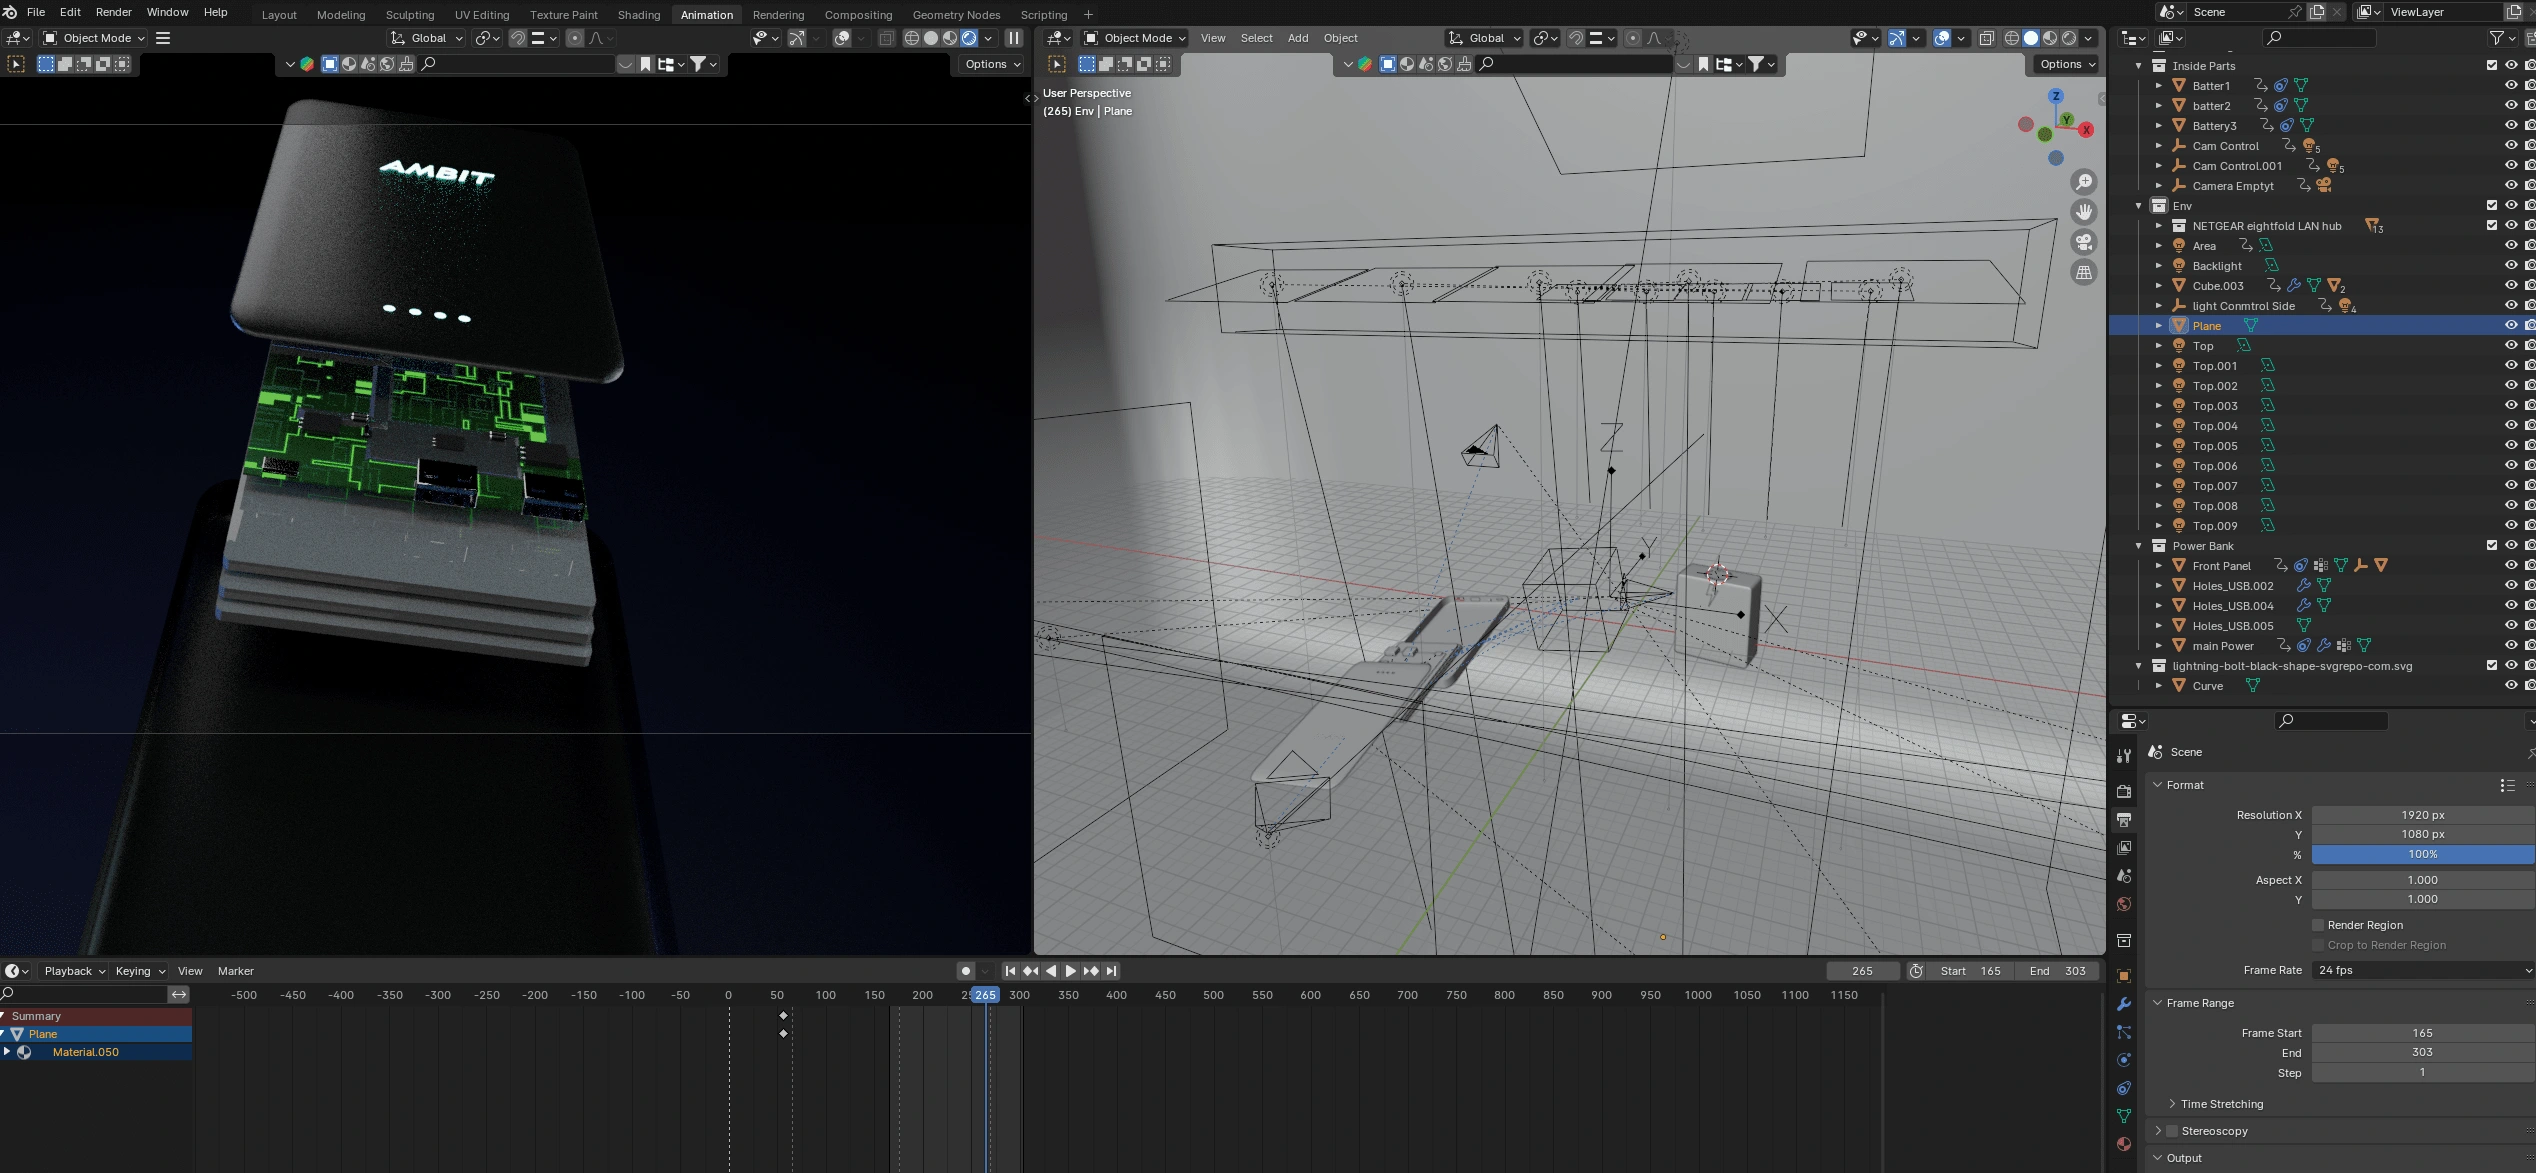Switch to the Shading workspace tab

coord(638,15)
